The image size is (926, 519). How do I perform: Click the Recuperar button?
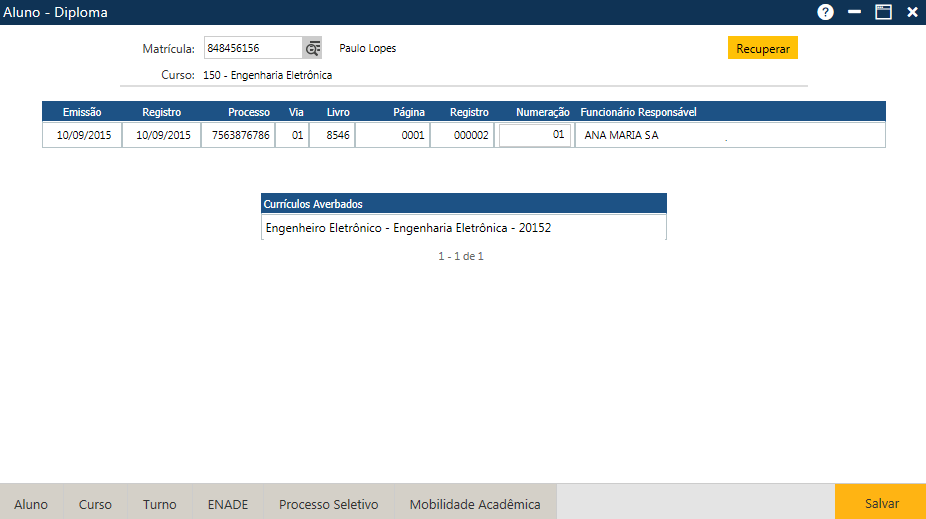coord(762,48)
